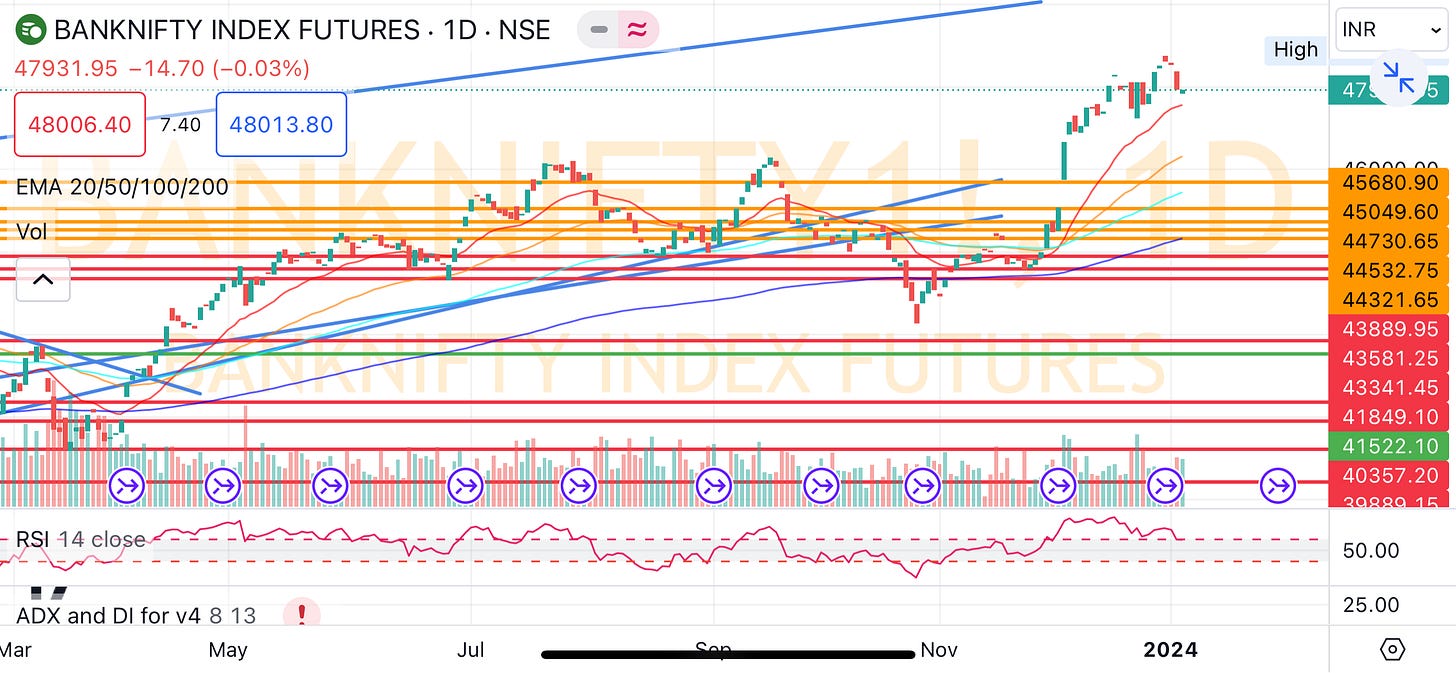The width and height of the screenshot is (1456, 673).
Task: Open the ADX and DI for v4 legend
Action: click(136, 615)
